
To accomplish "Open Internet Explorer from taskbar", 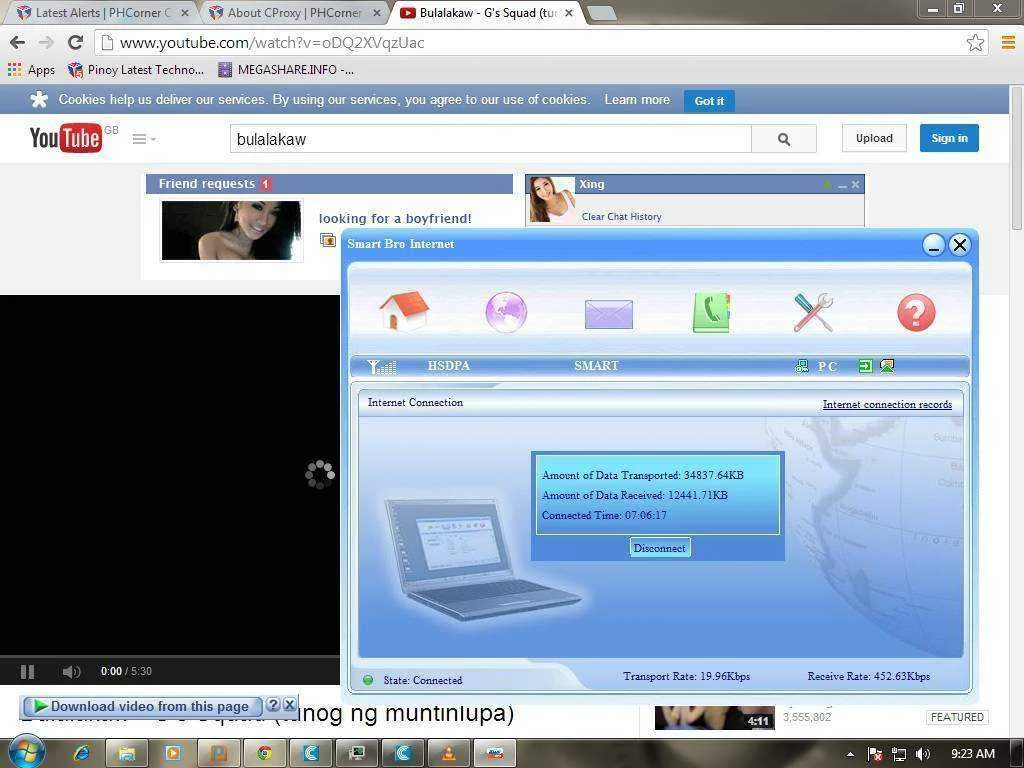I will [82, 753].
